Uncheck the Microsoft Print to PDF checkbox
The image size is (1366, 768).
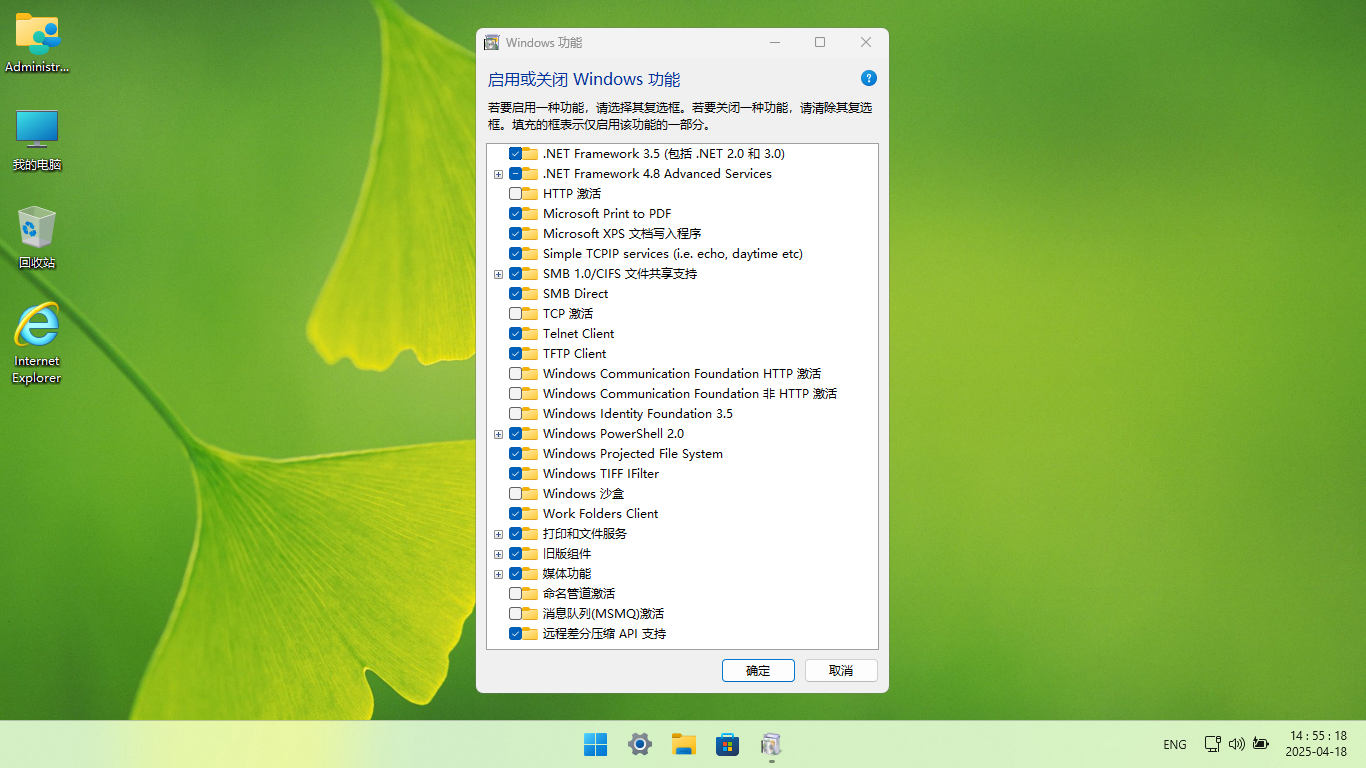pyautogui.click(x=515, y=213)
